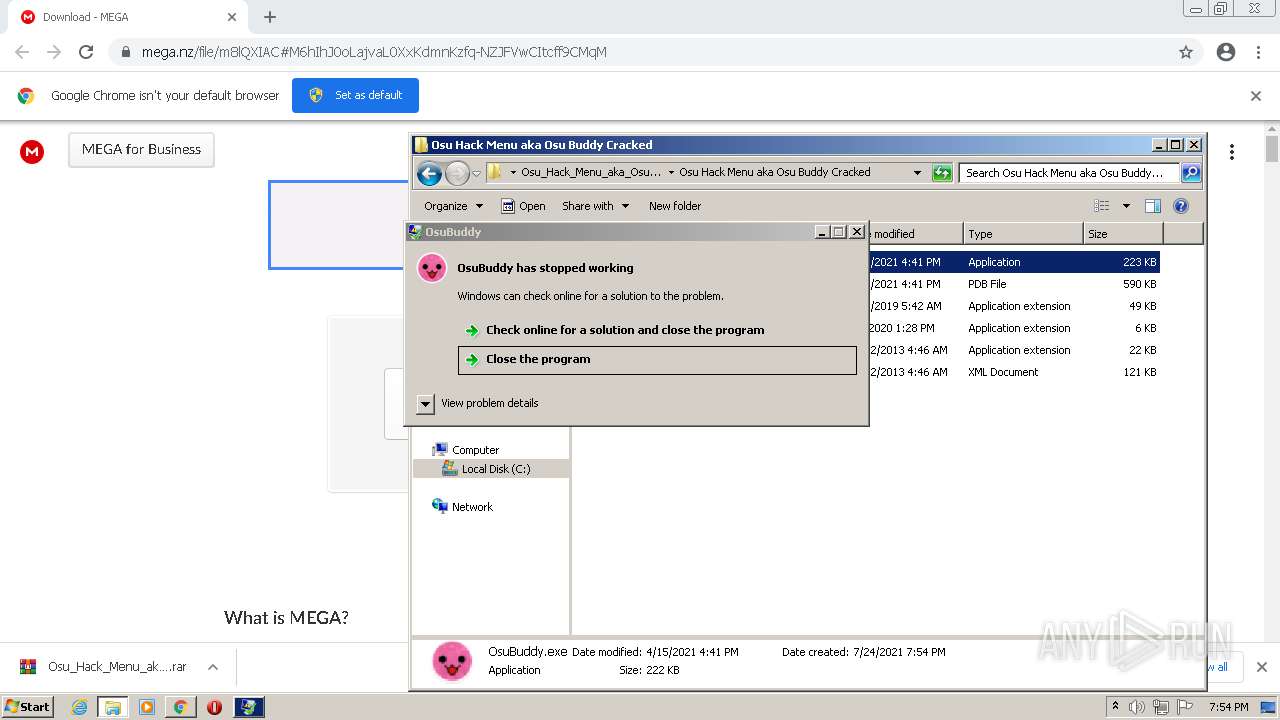Bookmark this page with star icon
This screenshot has height=720, width=1280.
pyautogui.click(x=1186, y=52)
